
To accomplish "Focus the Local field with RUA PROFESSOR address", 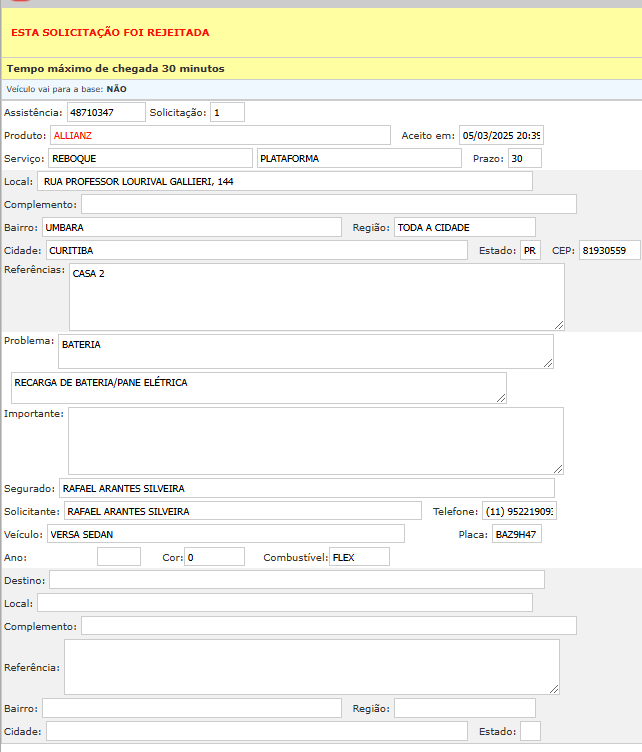I will click(284, 181).
